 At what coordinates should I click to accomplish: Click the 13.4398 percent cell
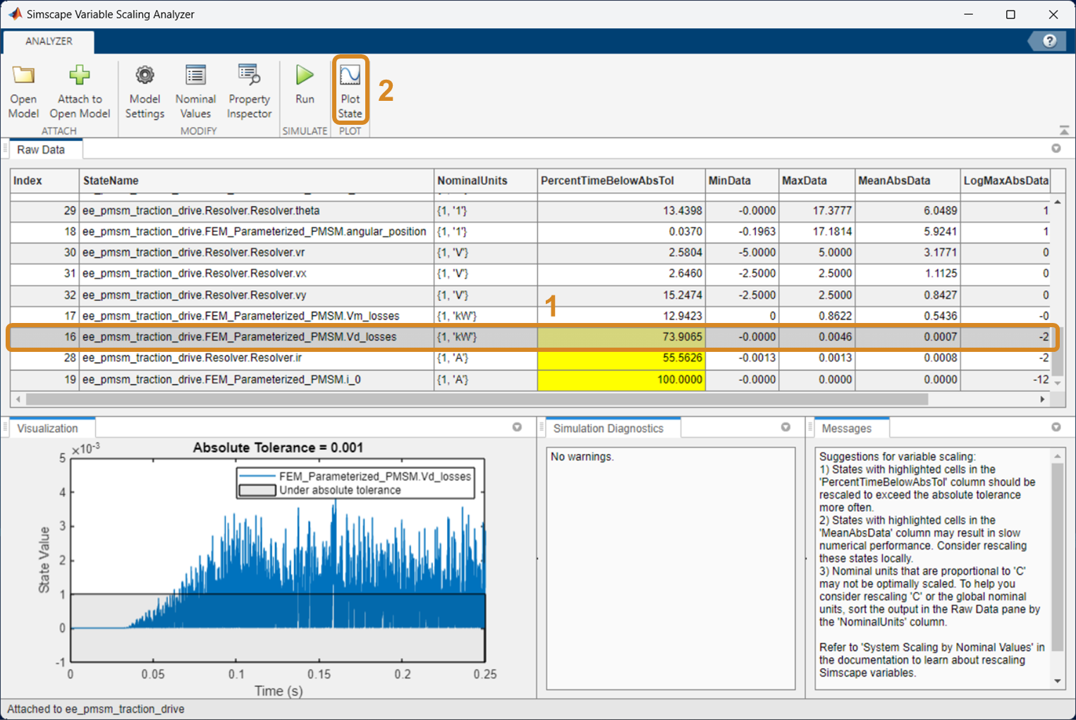tap(621, 211)
